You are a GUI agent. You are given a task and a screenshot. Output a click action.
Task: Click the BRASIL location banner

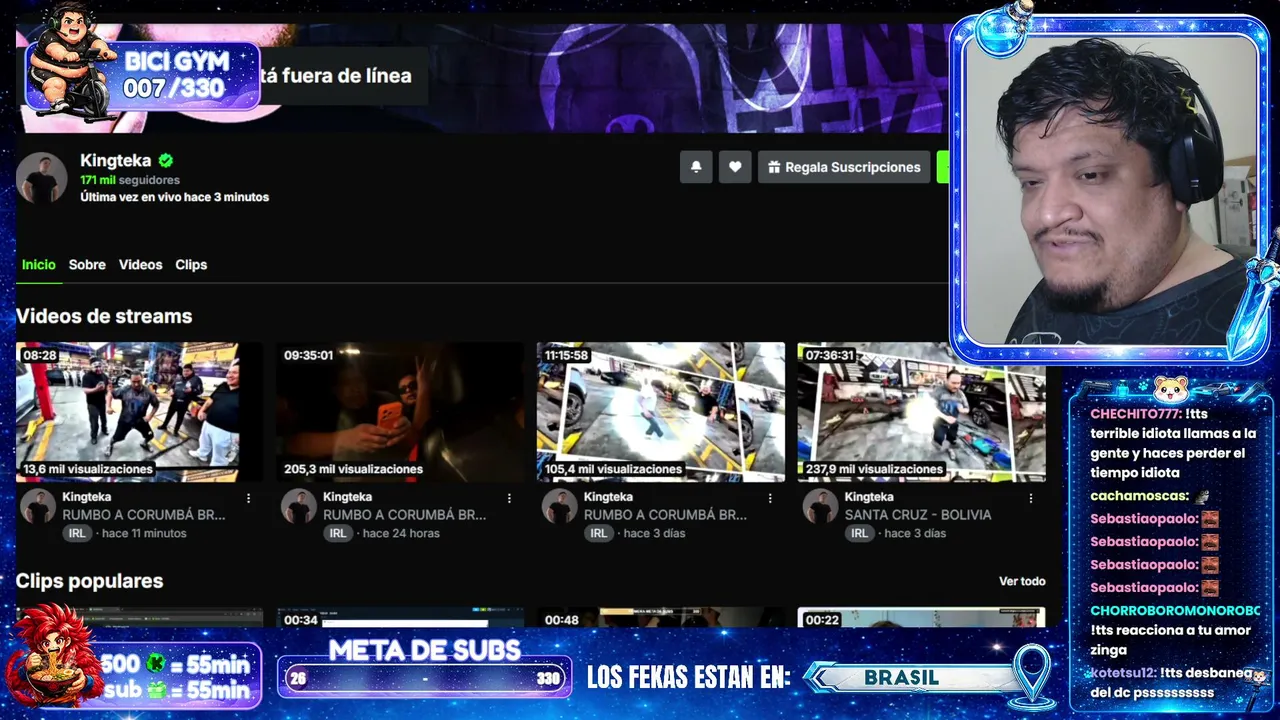click(901, 678)
